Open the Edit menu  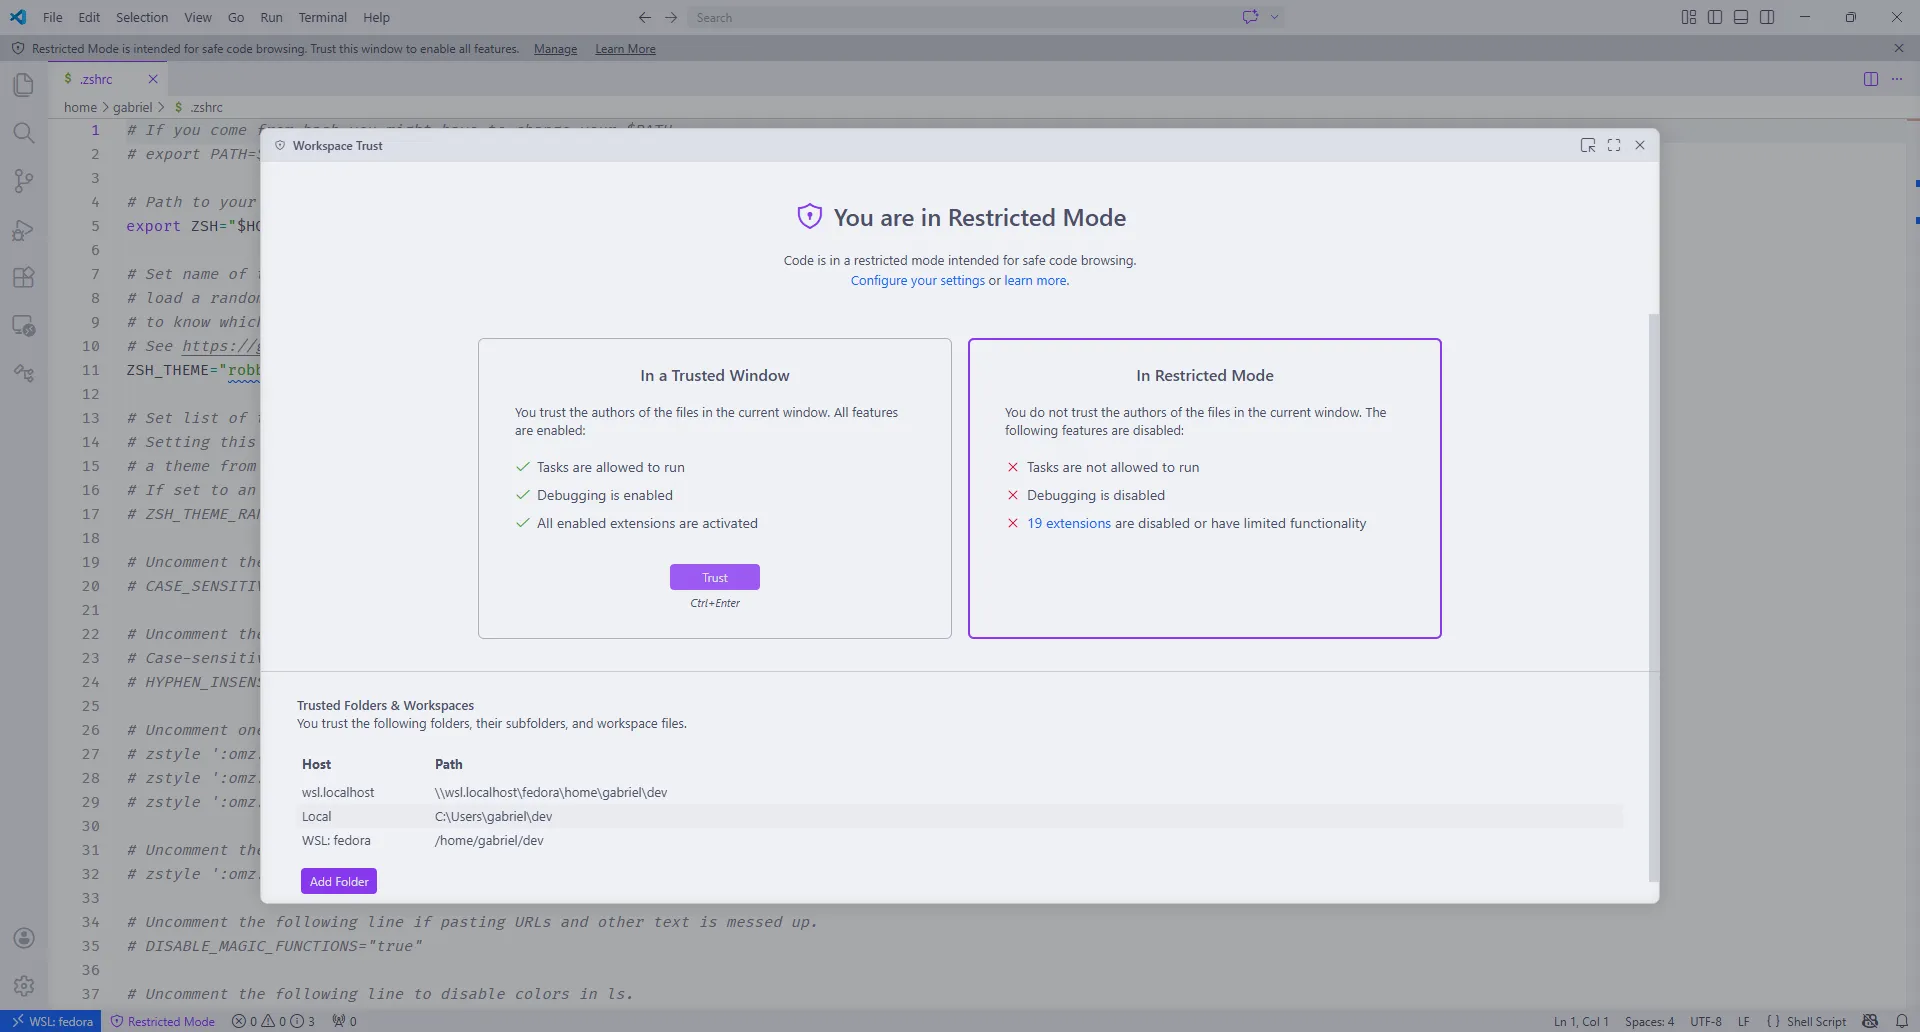[89, 17]
